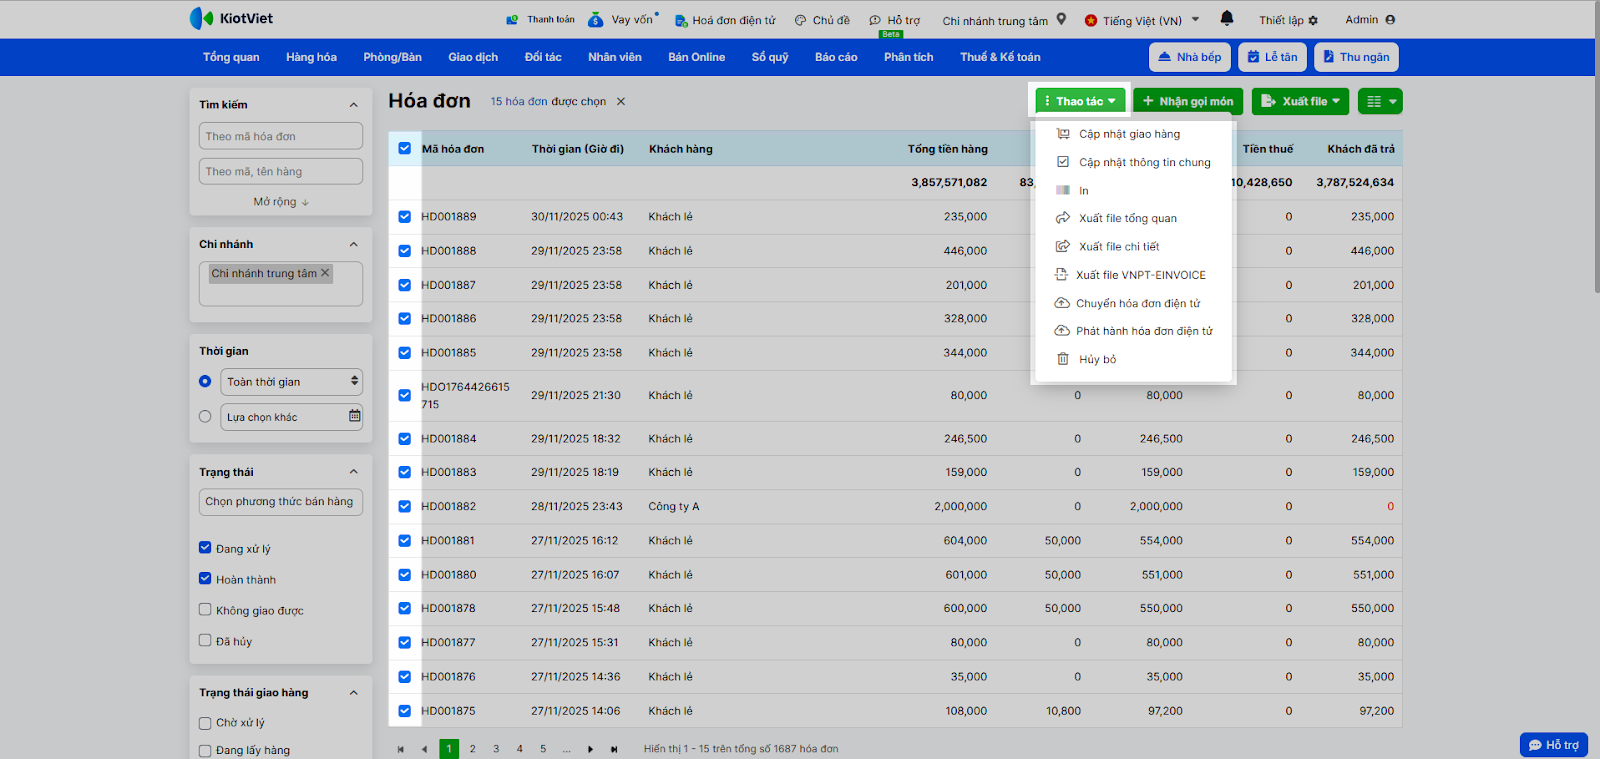1600x759 pixels.
Task: Select the Lựa chọn khác radio button
Action: (205, 417)
